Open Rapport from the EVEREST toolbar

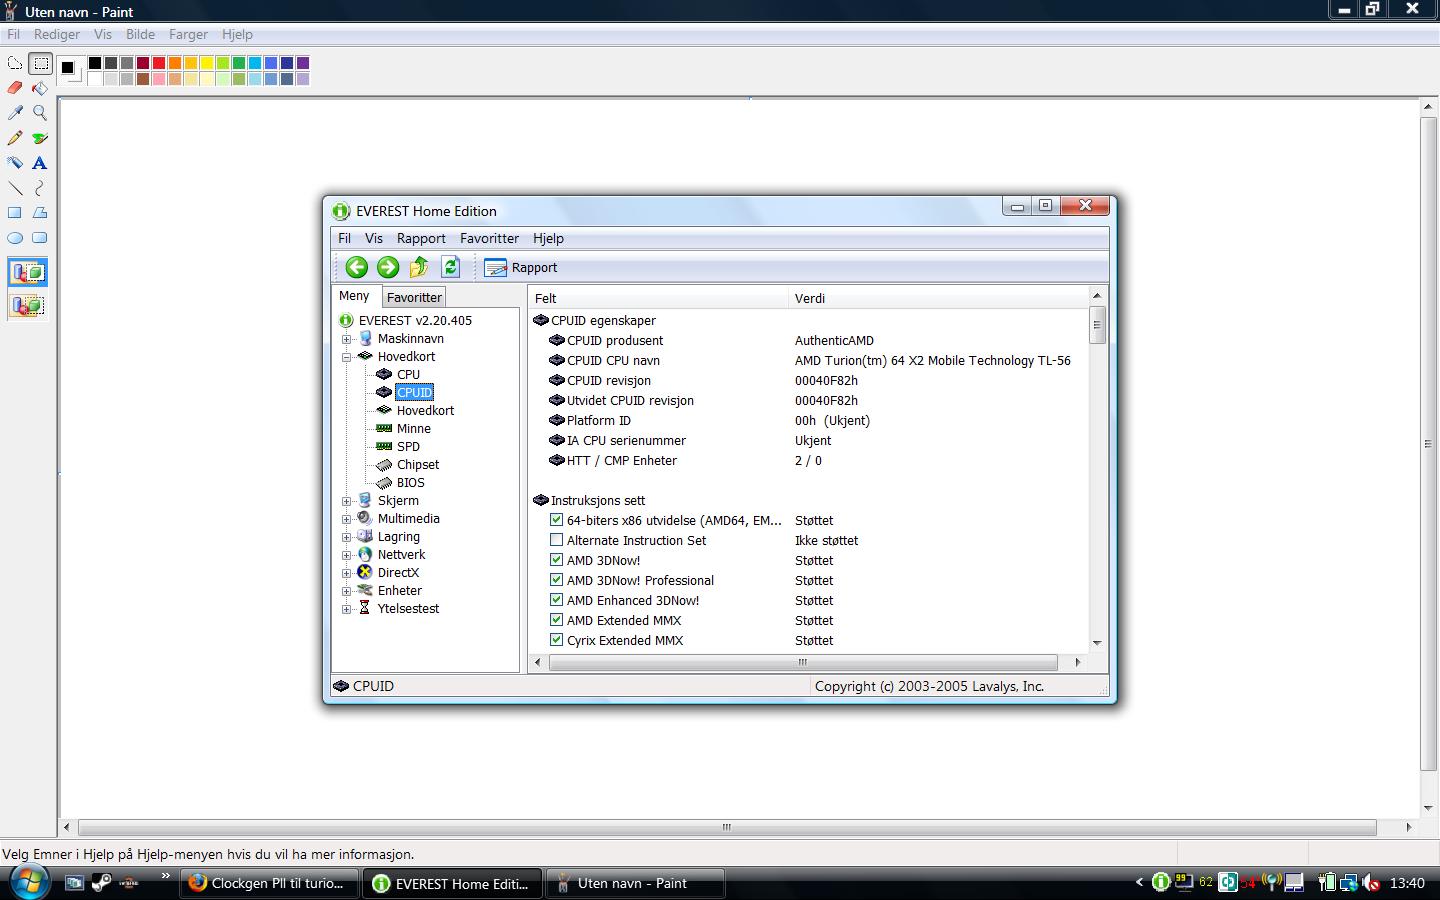tap(521, 267)
